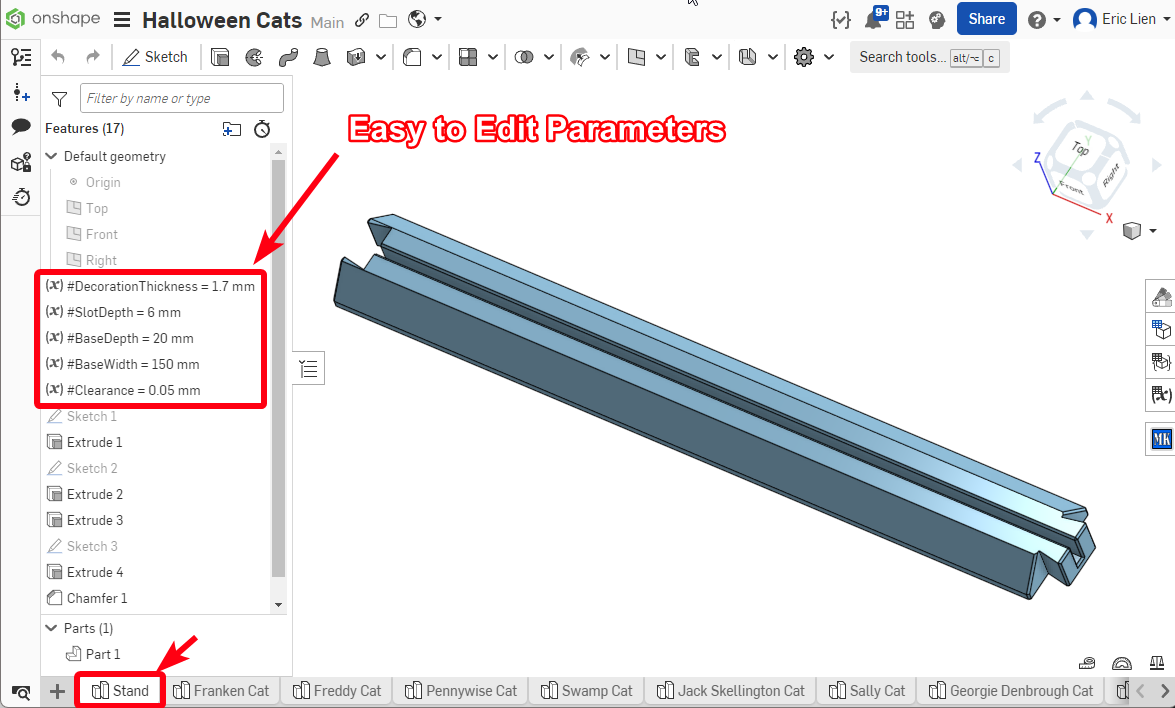Click the blue Share button

coord(986,19)
